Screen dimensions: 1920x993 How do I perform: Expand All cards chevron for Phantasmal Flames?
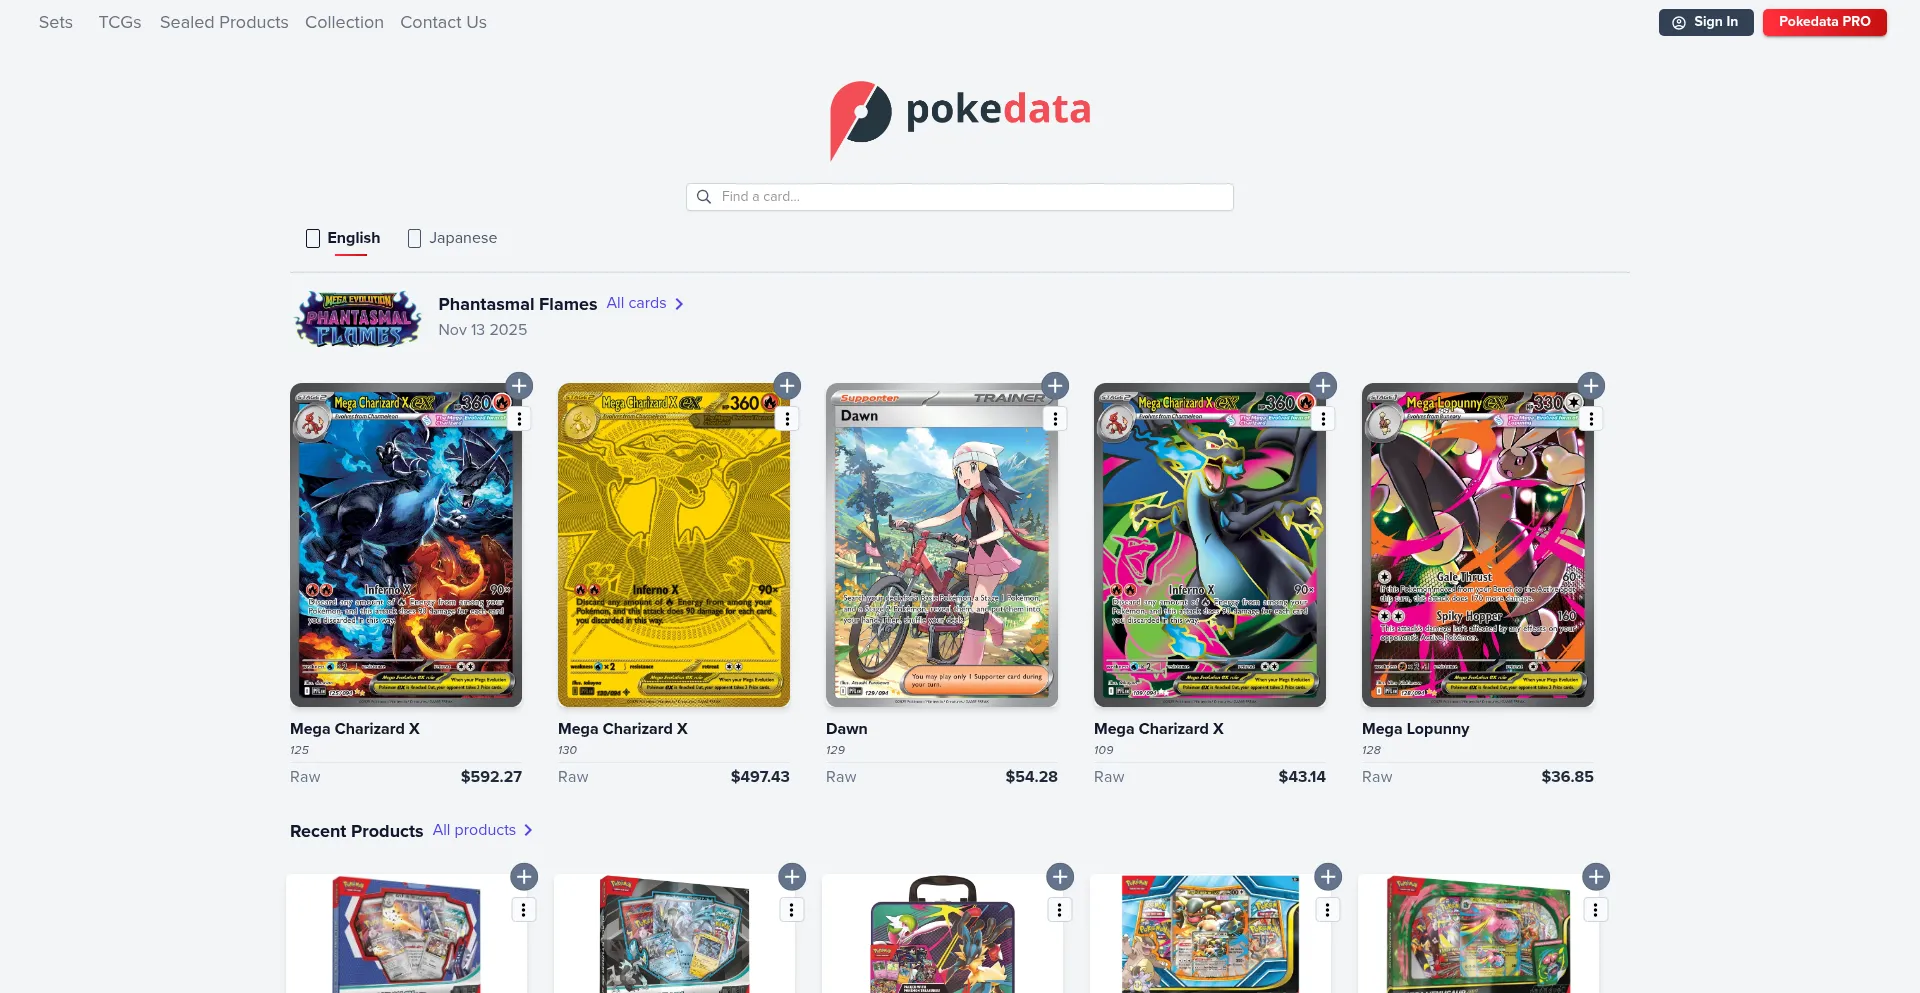679,304
